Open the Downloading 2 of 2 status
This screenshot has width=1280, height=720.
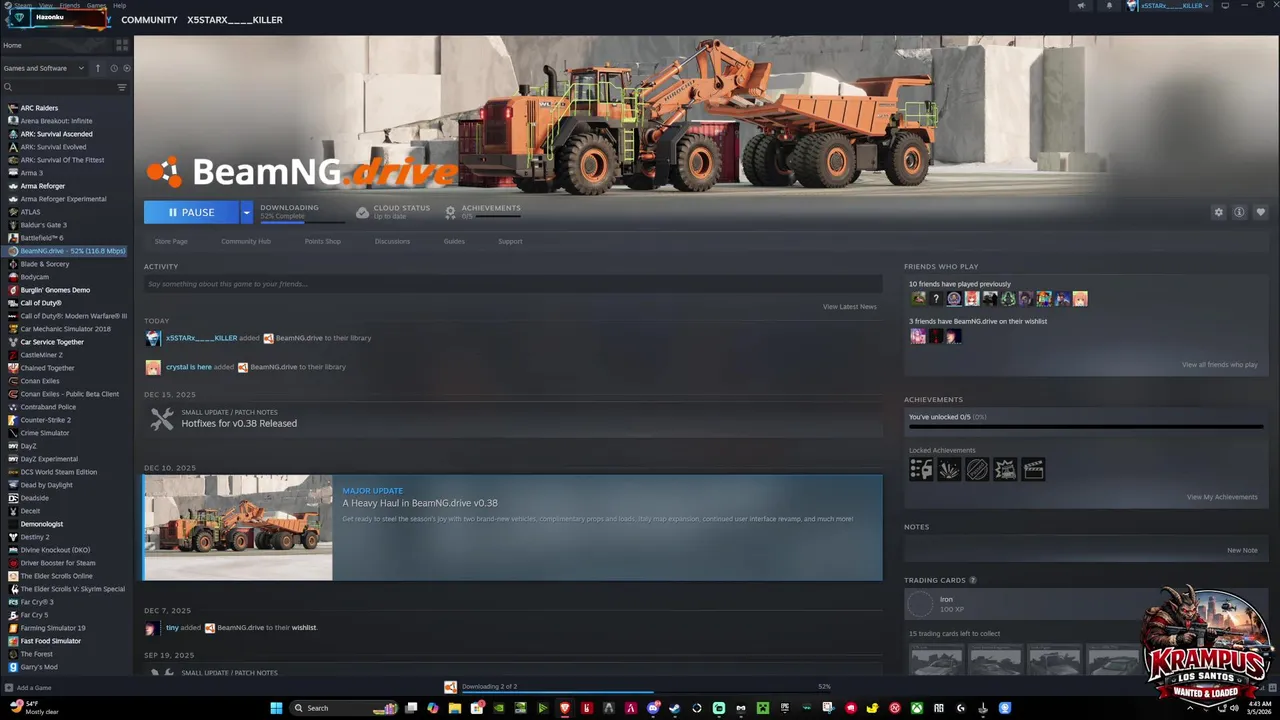point(489,686)
